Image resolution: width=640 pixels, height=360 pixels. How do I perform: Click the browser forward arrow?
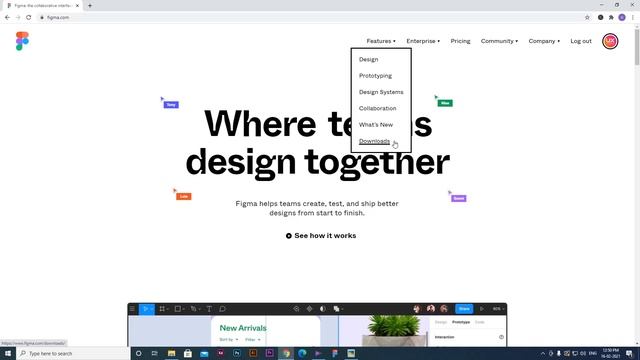[x=18, y=18]
